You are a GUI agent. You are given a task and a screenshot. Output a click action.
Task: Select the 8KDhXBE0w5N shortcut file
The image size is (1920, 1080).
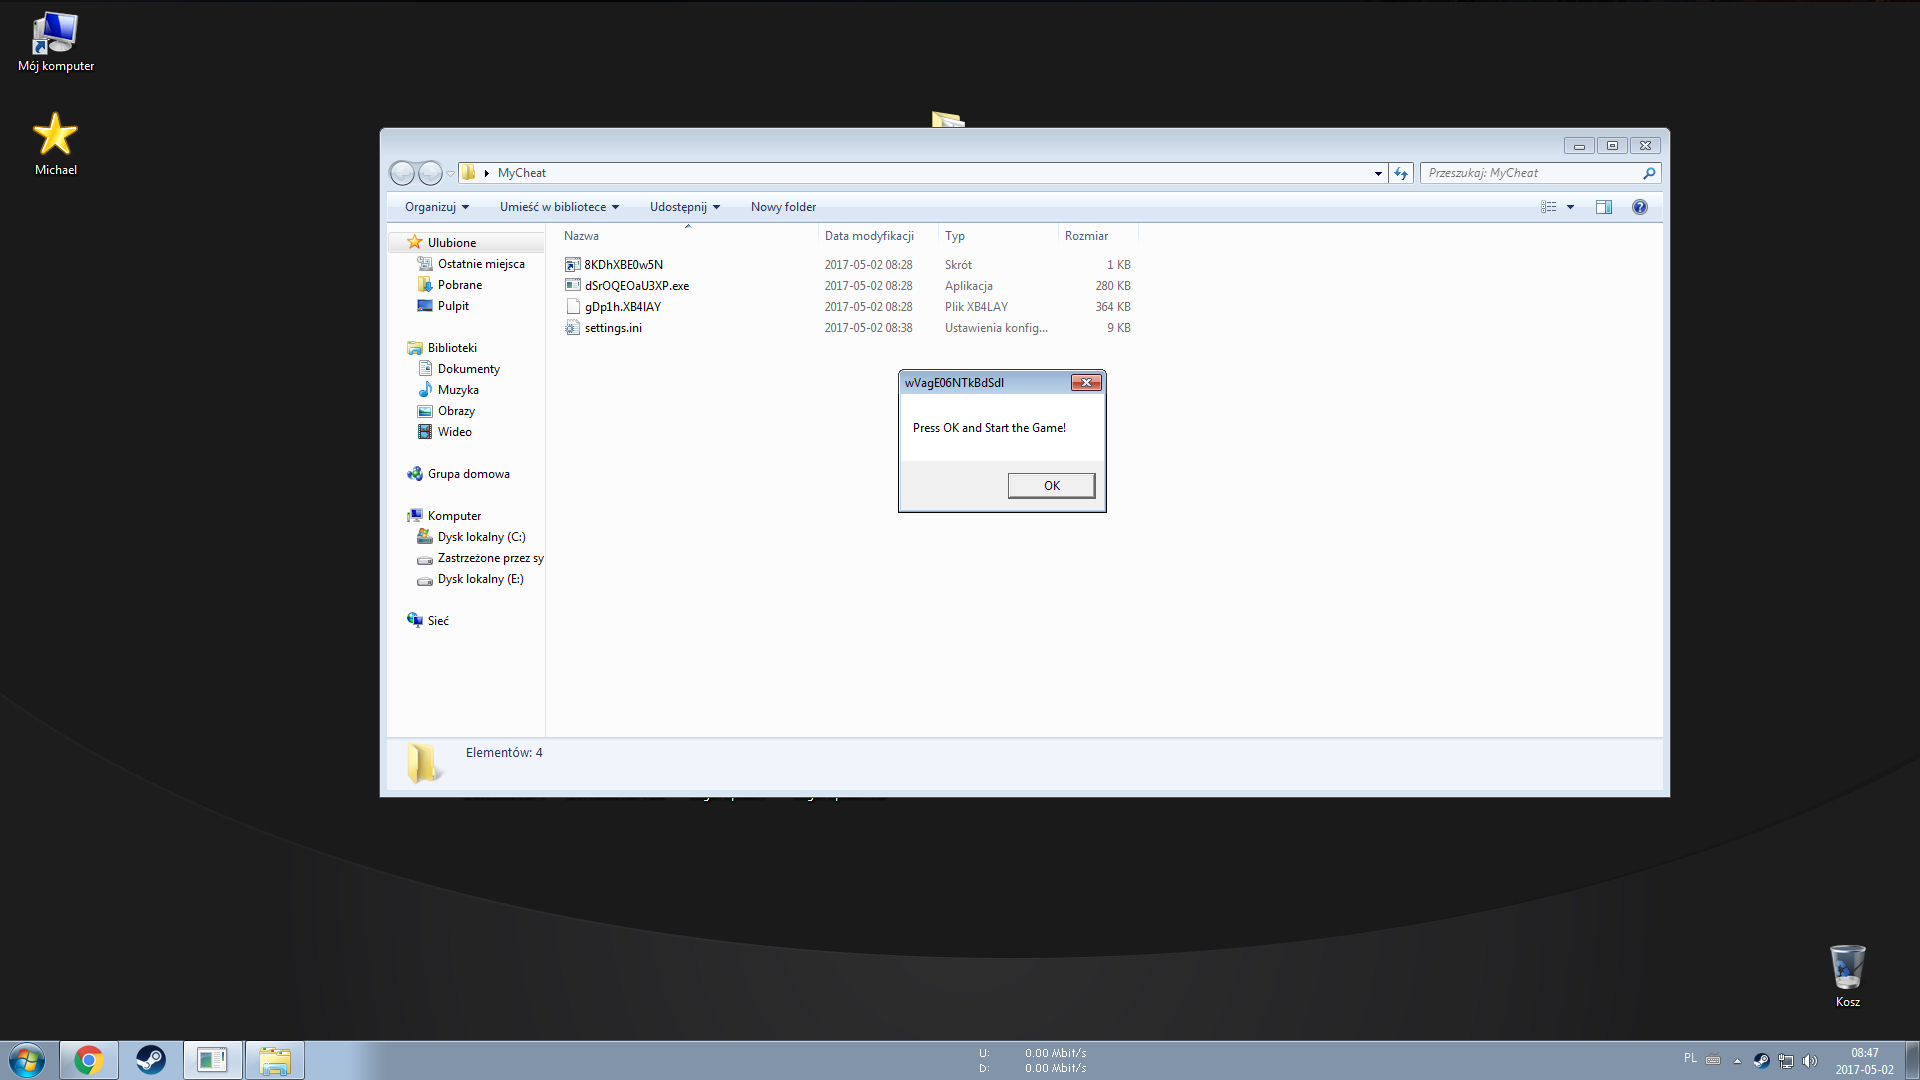click(x=623, y=265)
